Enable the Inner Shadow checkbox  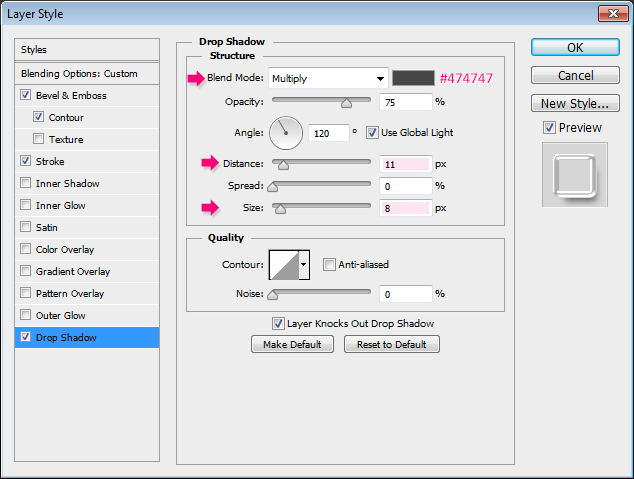pyautogui.click(x=25, y=183)
